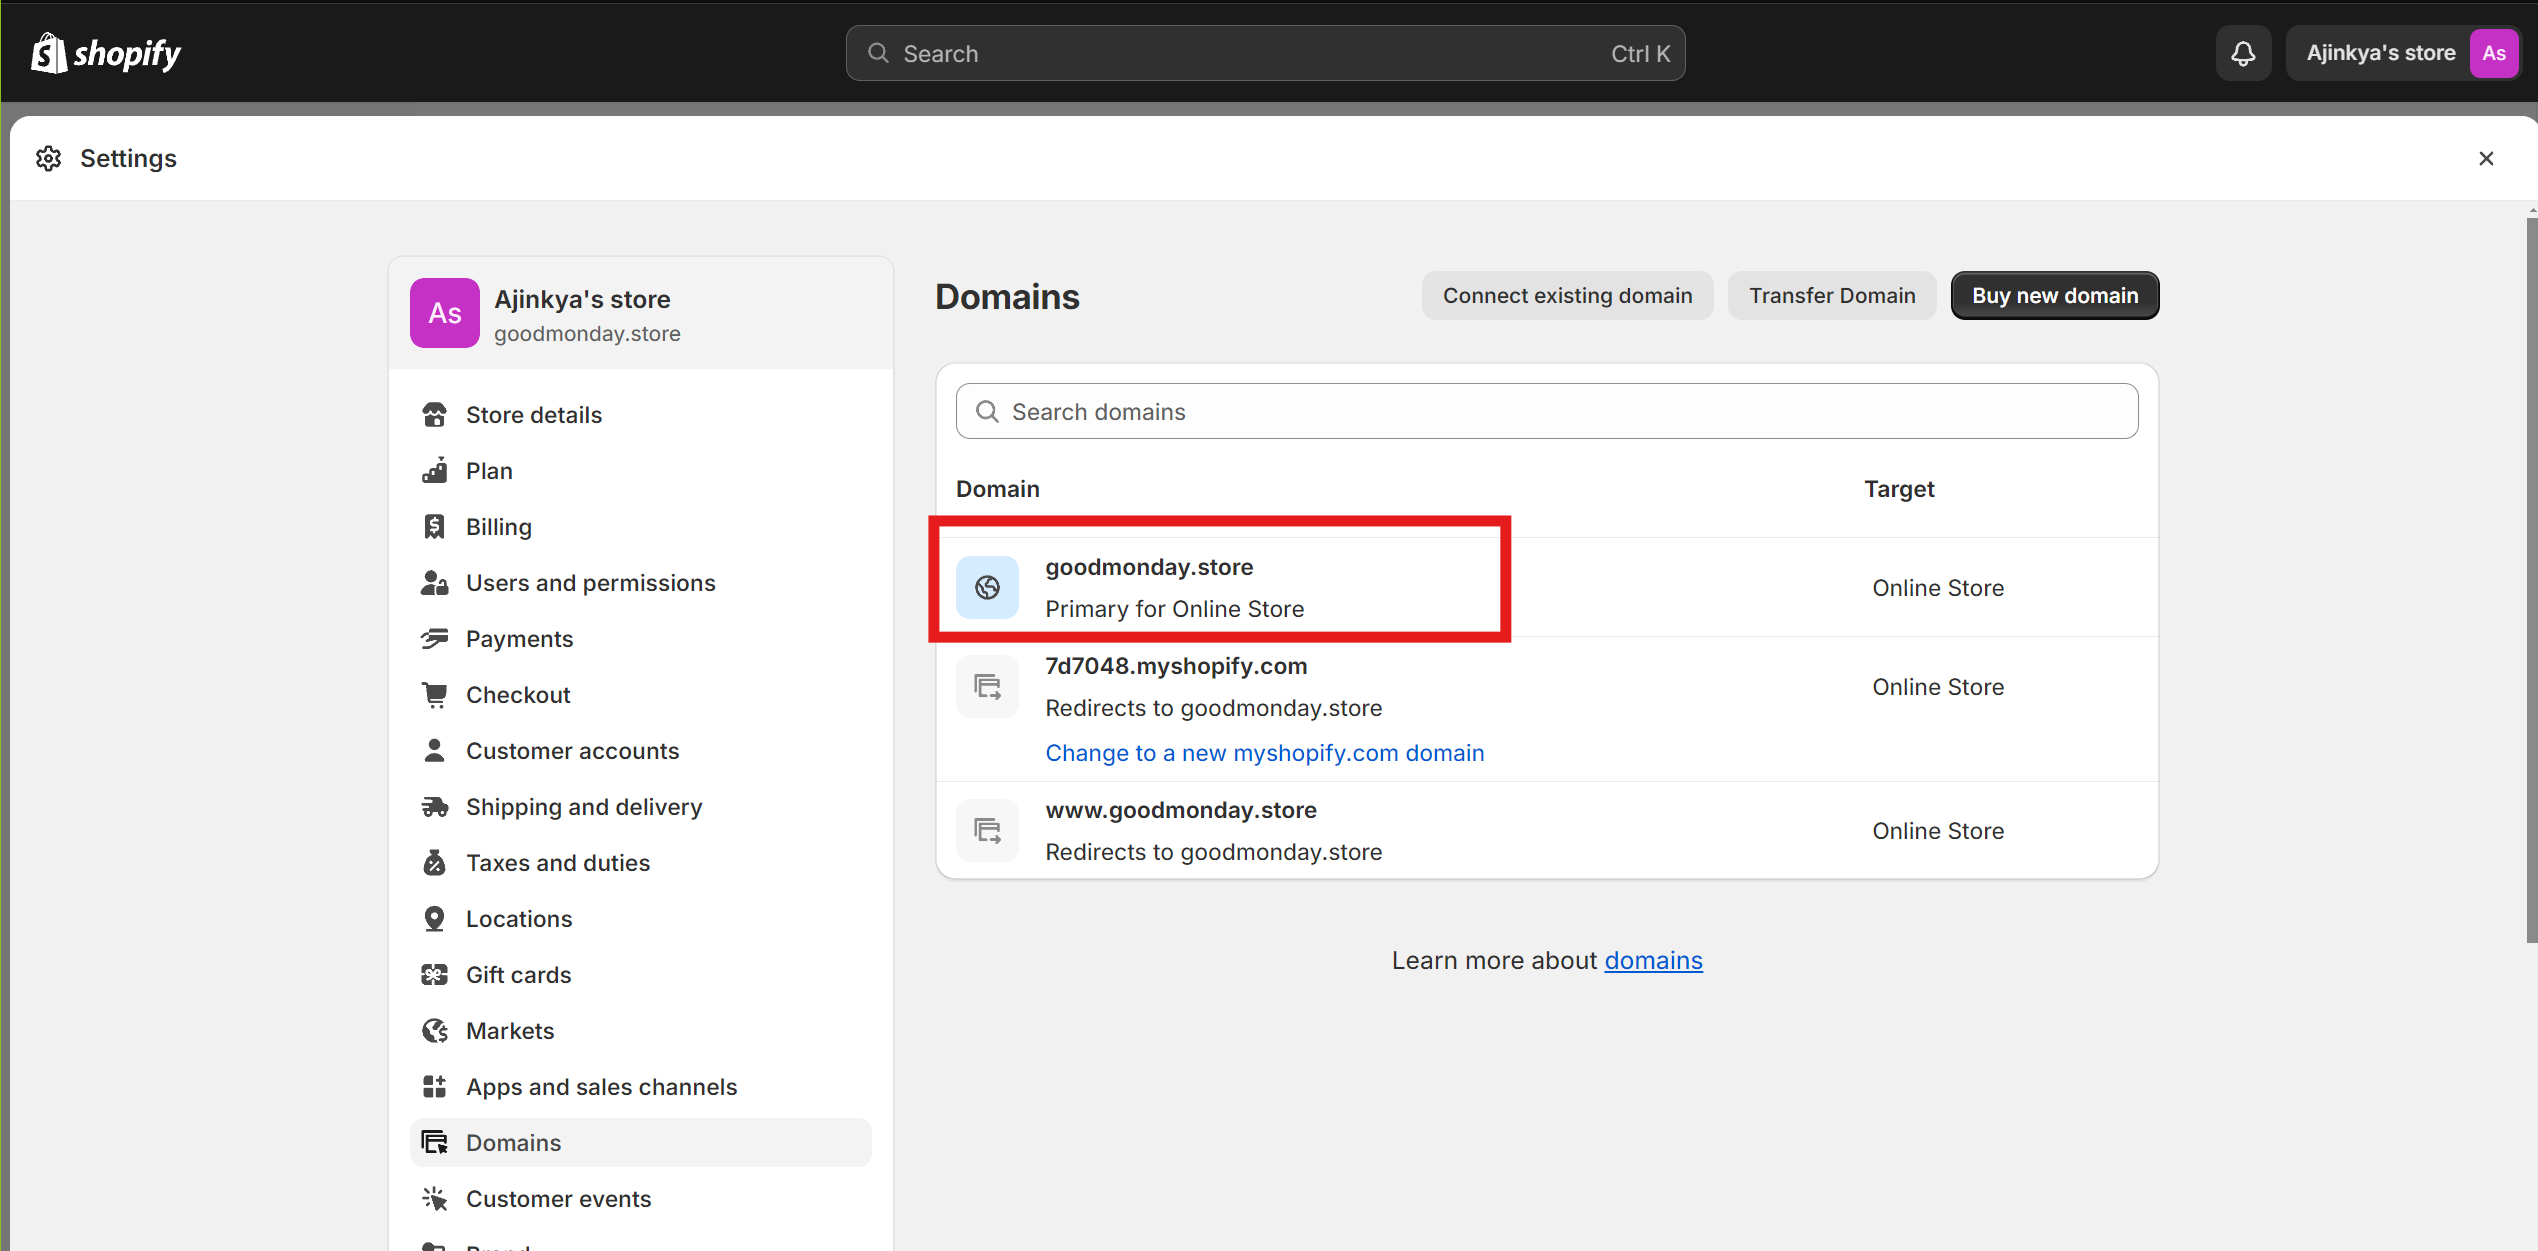Click the 7d7048.myshopify.com redirect icon
The height and width of the screenshot is (1251, 2538).
point(987,687)
